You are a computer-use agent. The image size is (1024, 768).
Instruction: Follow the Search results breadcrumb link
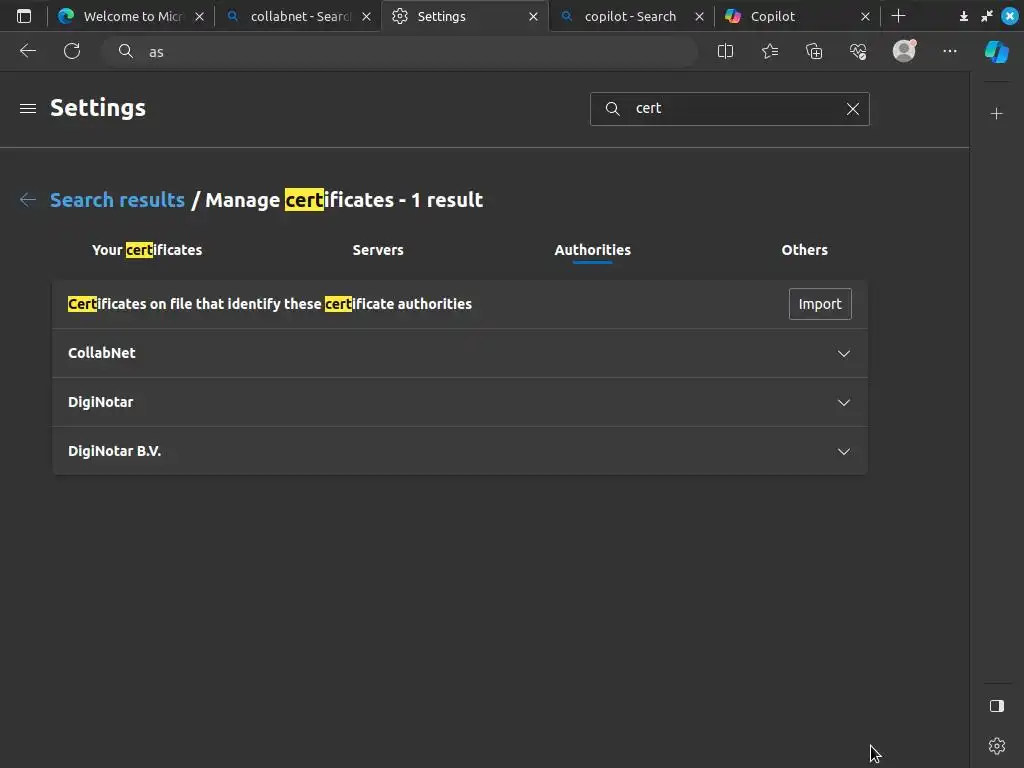tap(118, 200)
